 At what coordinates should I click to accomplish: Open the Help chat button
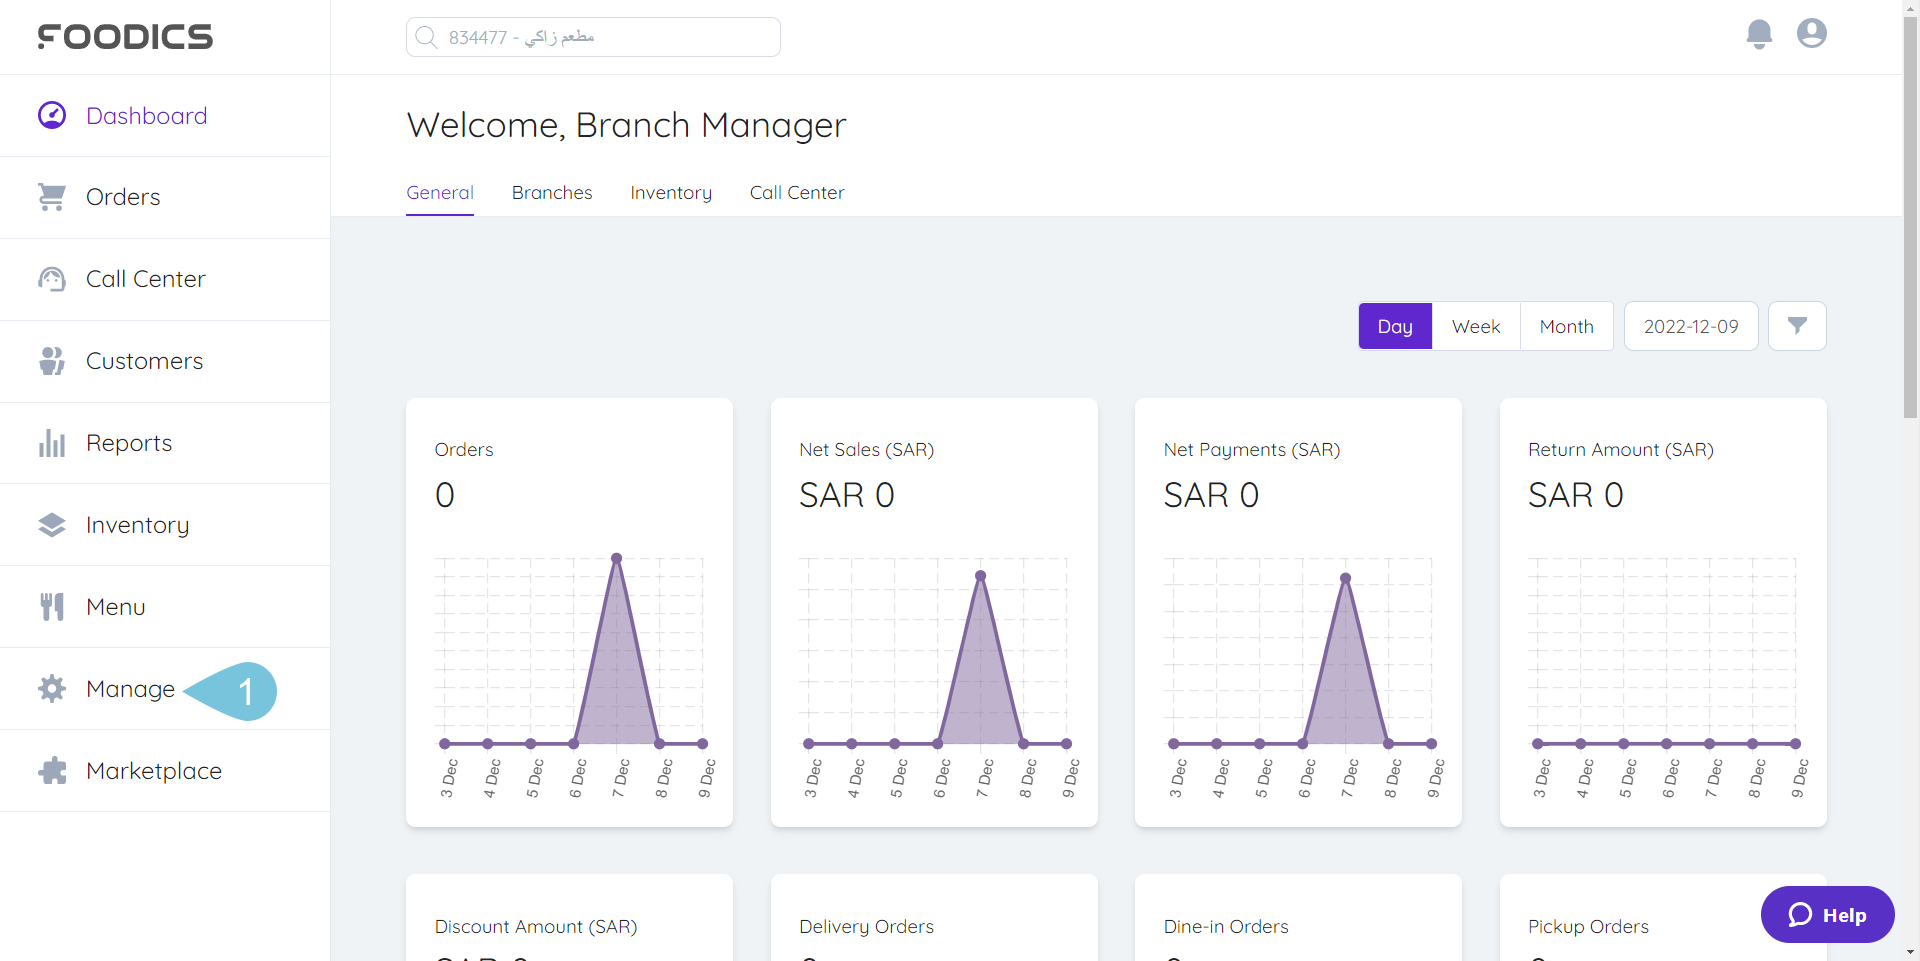point(1827,914)
